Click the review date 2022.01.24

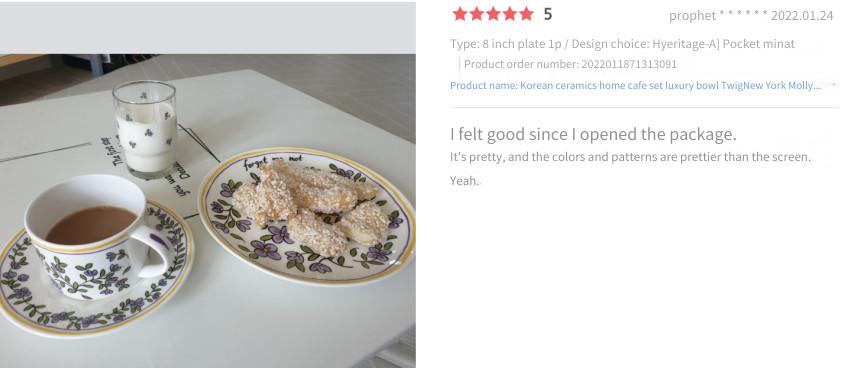[x=802, y=16]
